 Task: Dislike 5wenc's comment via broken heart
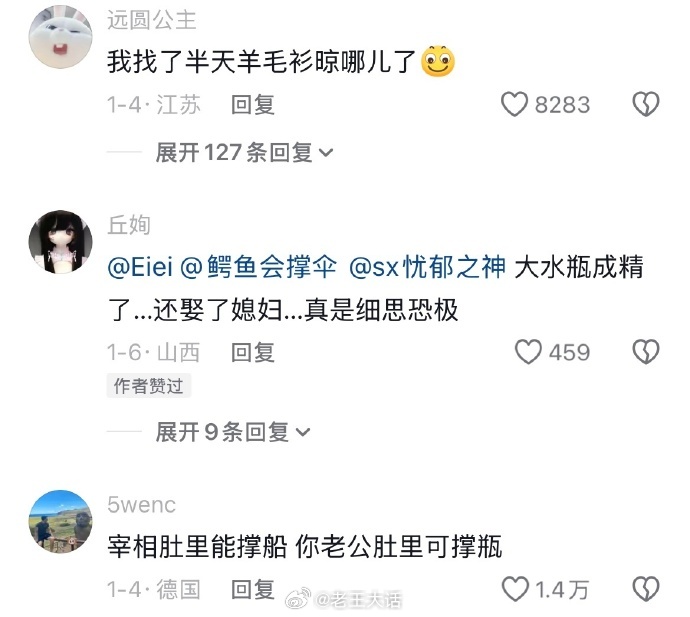click(x=646, y=589)
